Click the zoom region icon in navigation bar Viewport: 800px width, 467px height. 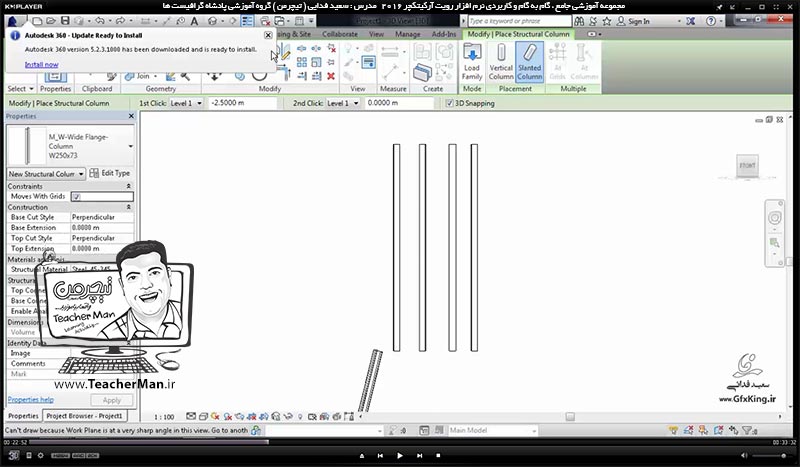774,243
